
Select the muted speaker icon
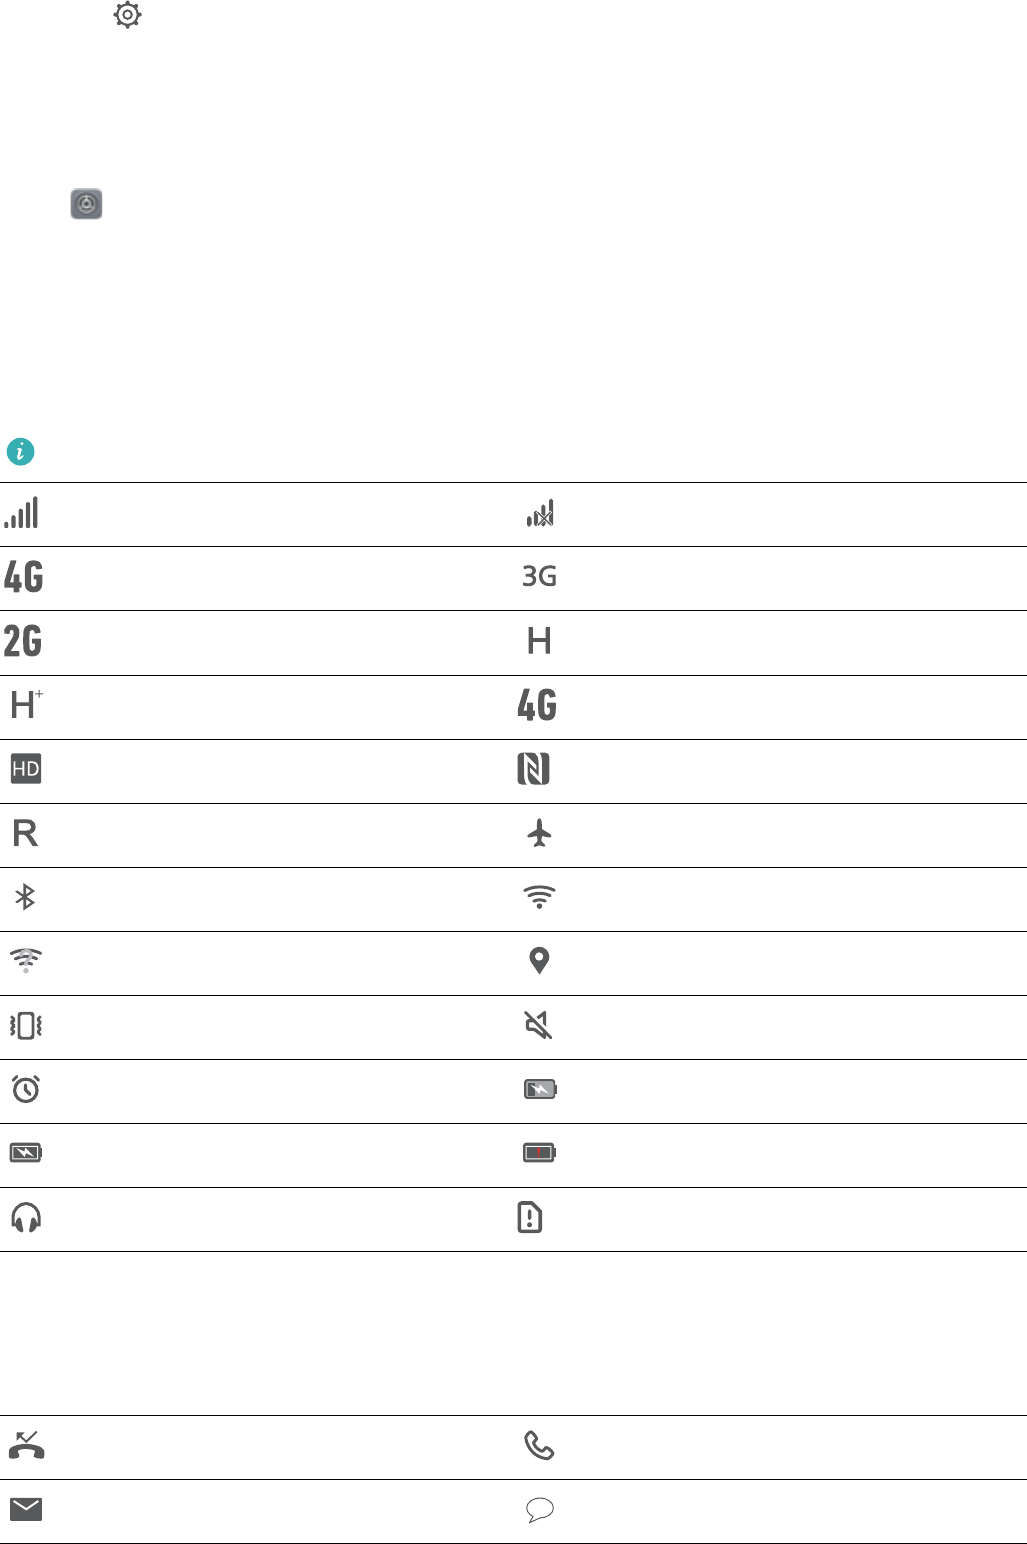[539, 1025]
